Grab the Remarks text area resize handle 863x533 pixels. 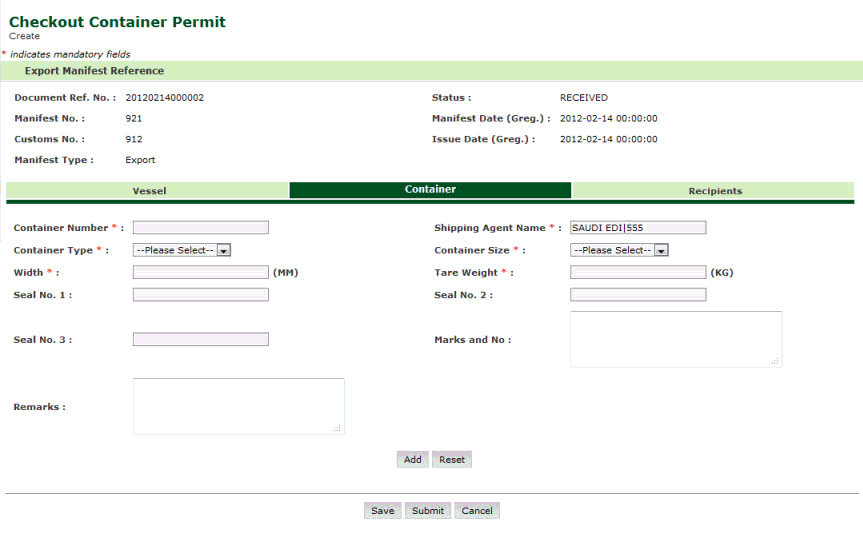coord(338,428)
